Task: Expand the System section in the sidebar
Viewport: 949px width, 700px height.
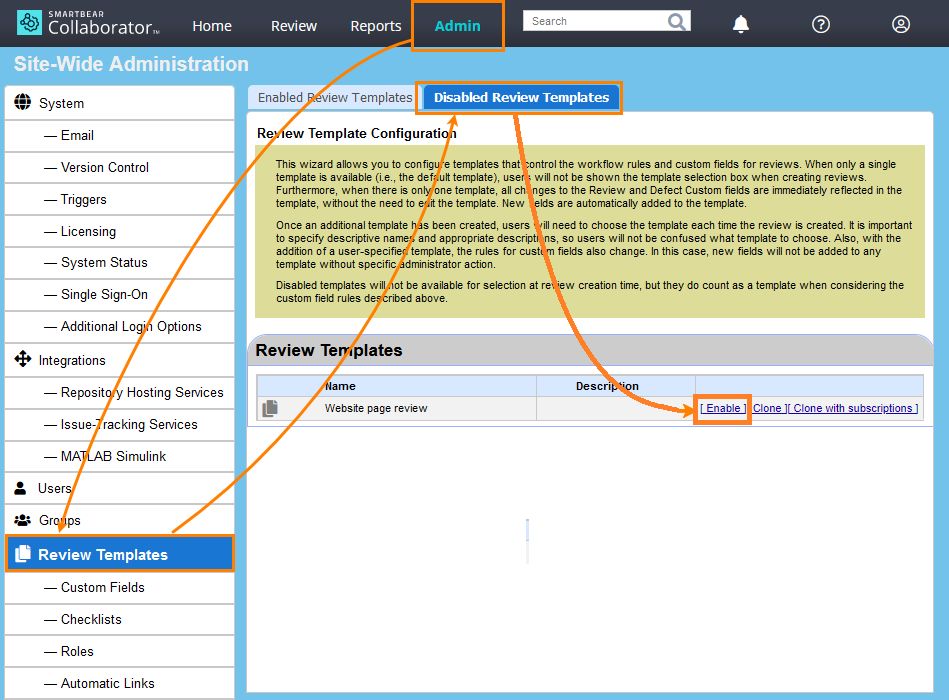Action: coord(22,102)
